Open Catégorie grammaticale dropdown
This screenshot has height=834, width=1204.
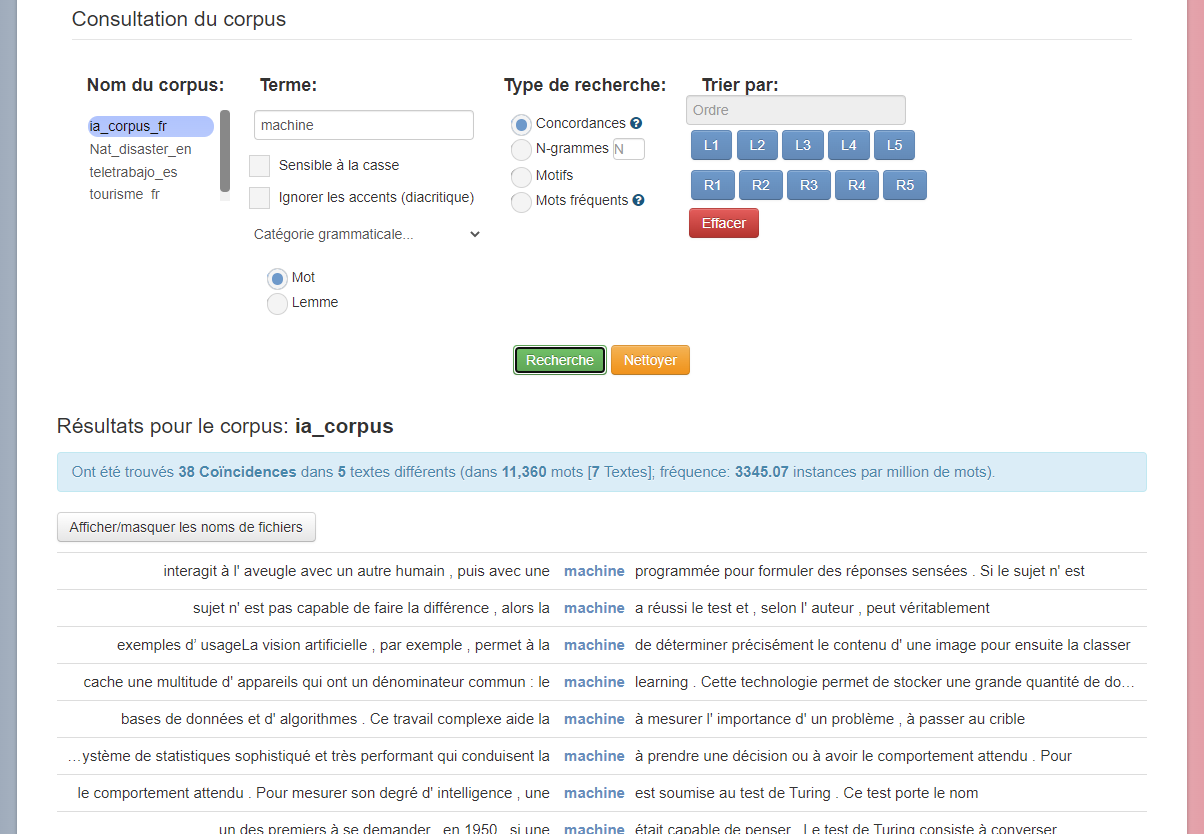point(367,234)
